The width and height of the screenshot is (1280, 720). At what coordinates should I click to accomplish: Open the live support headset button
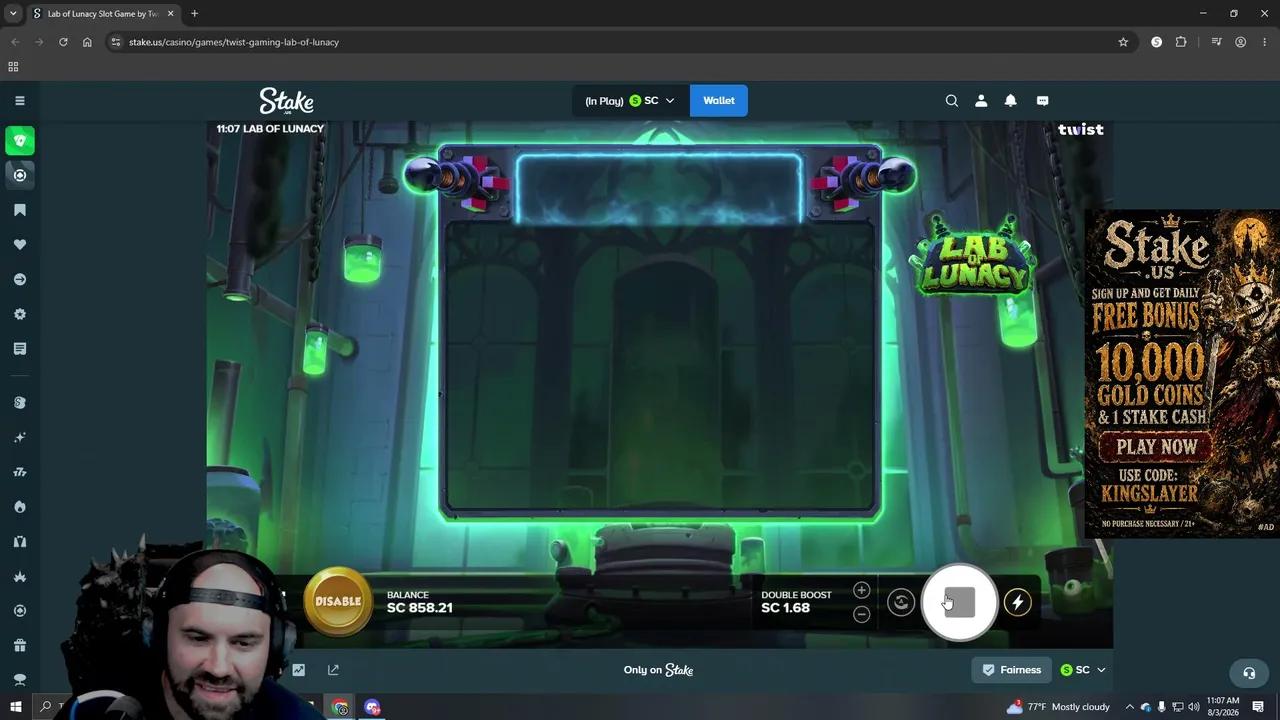point(1249,673)
